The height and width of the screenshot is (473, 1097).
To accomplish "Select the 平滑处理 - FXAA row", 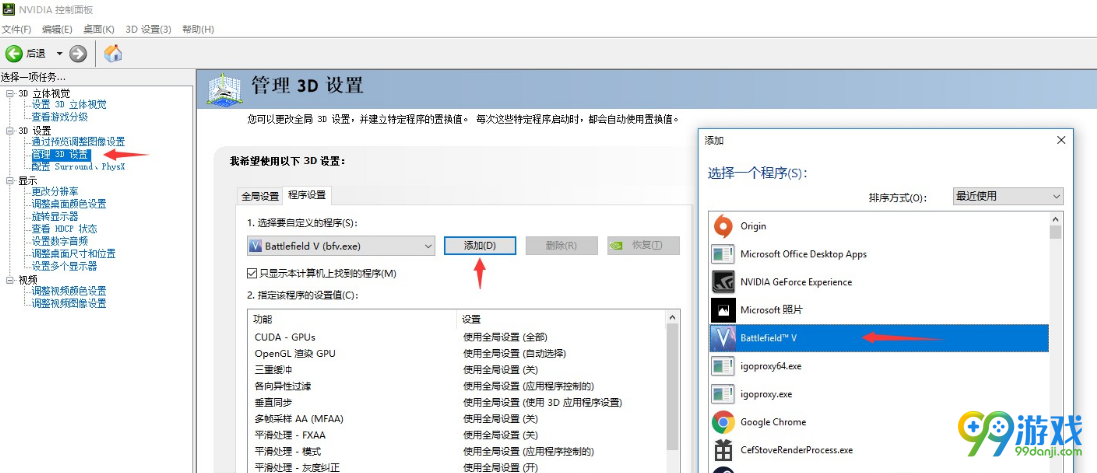I will coord(457,435).
